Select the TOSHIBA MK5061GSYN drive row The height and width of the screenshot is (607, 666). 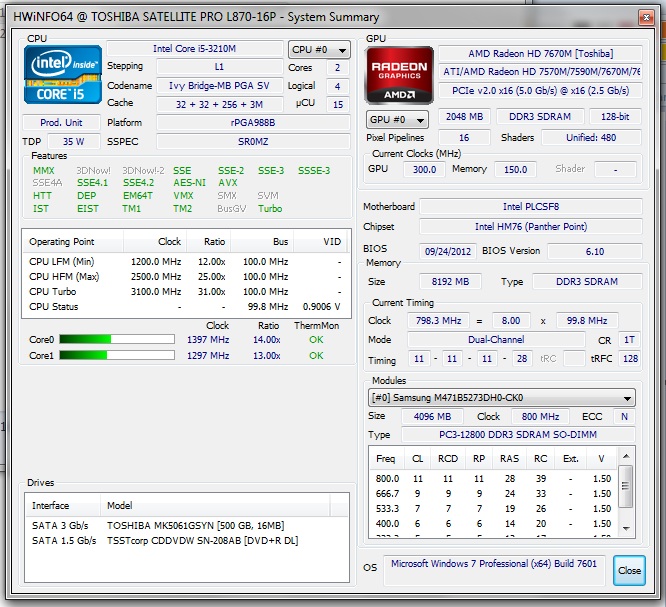click(187, 526)
